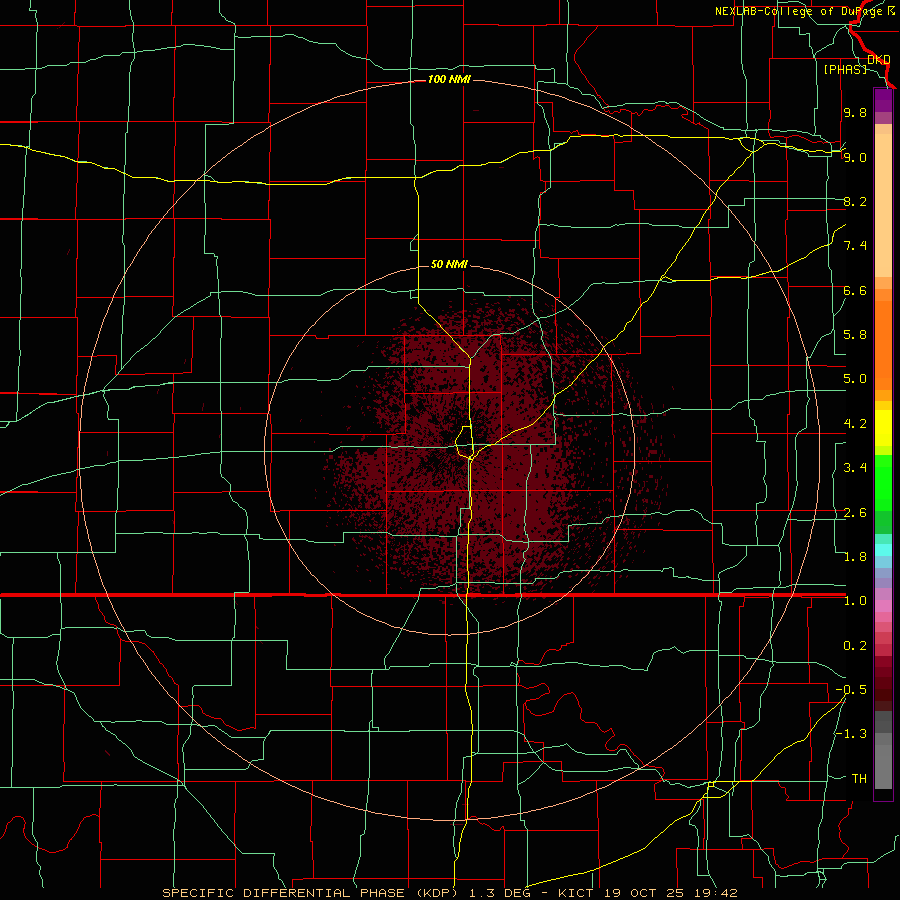Click the 9.0 value on the color scale
This screenshot has width=900, height=900.
855,157
